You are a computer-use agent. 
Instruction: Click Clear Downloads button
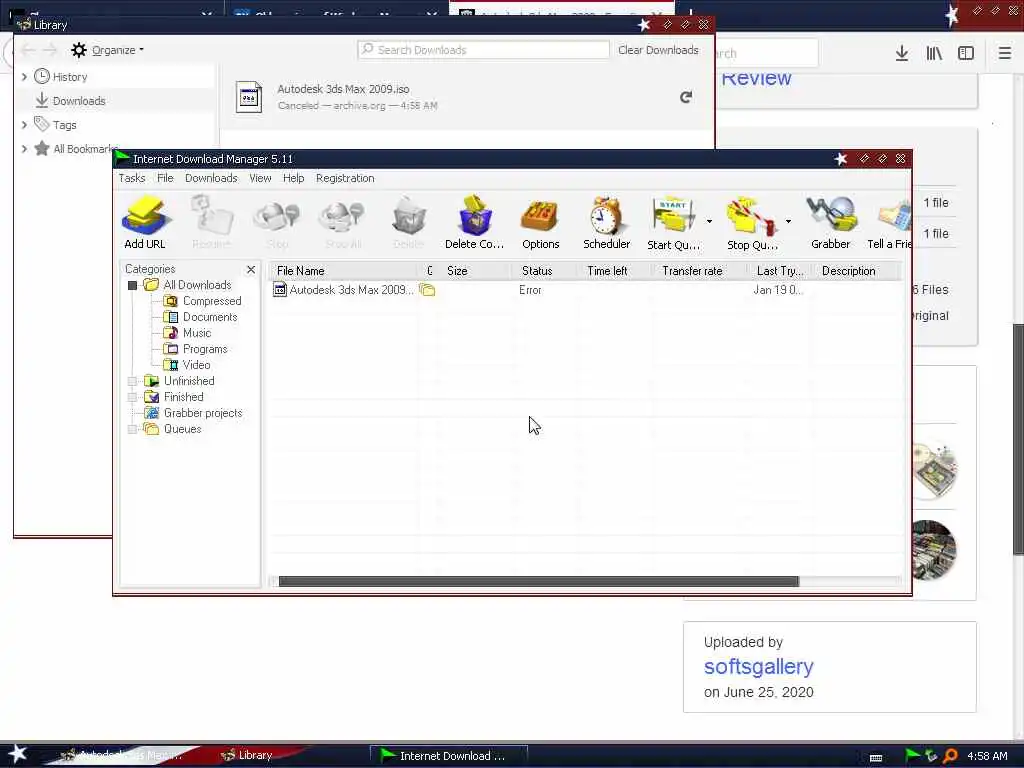(658, 50)
